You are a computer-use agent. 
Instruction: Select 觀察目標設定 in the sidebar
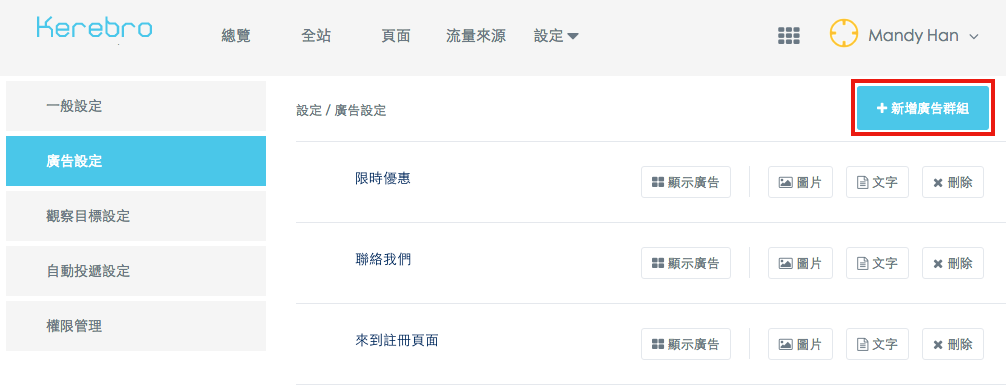click(136, 216)
